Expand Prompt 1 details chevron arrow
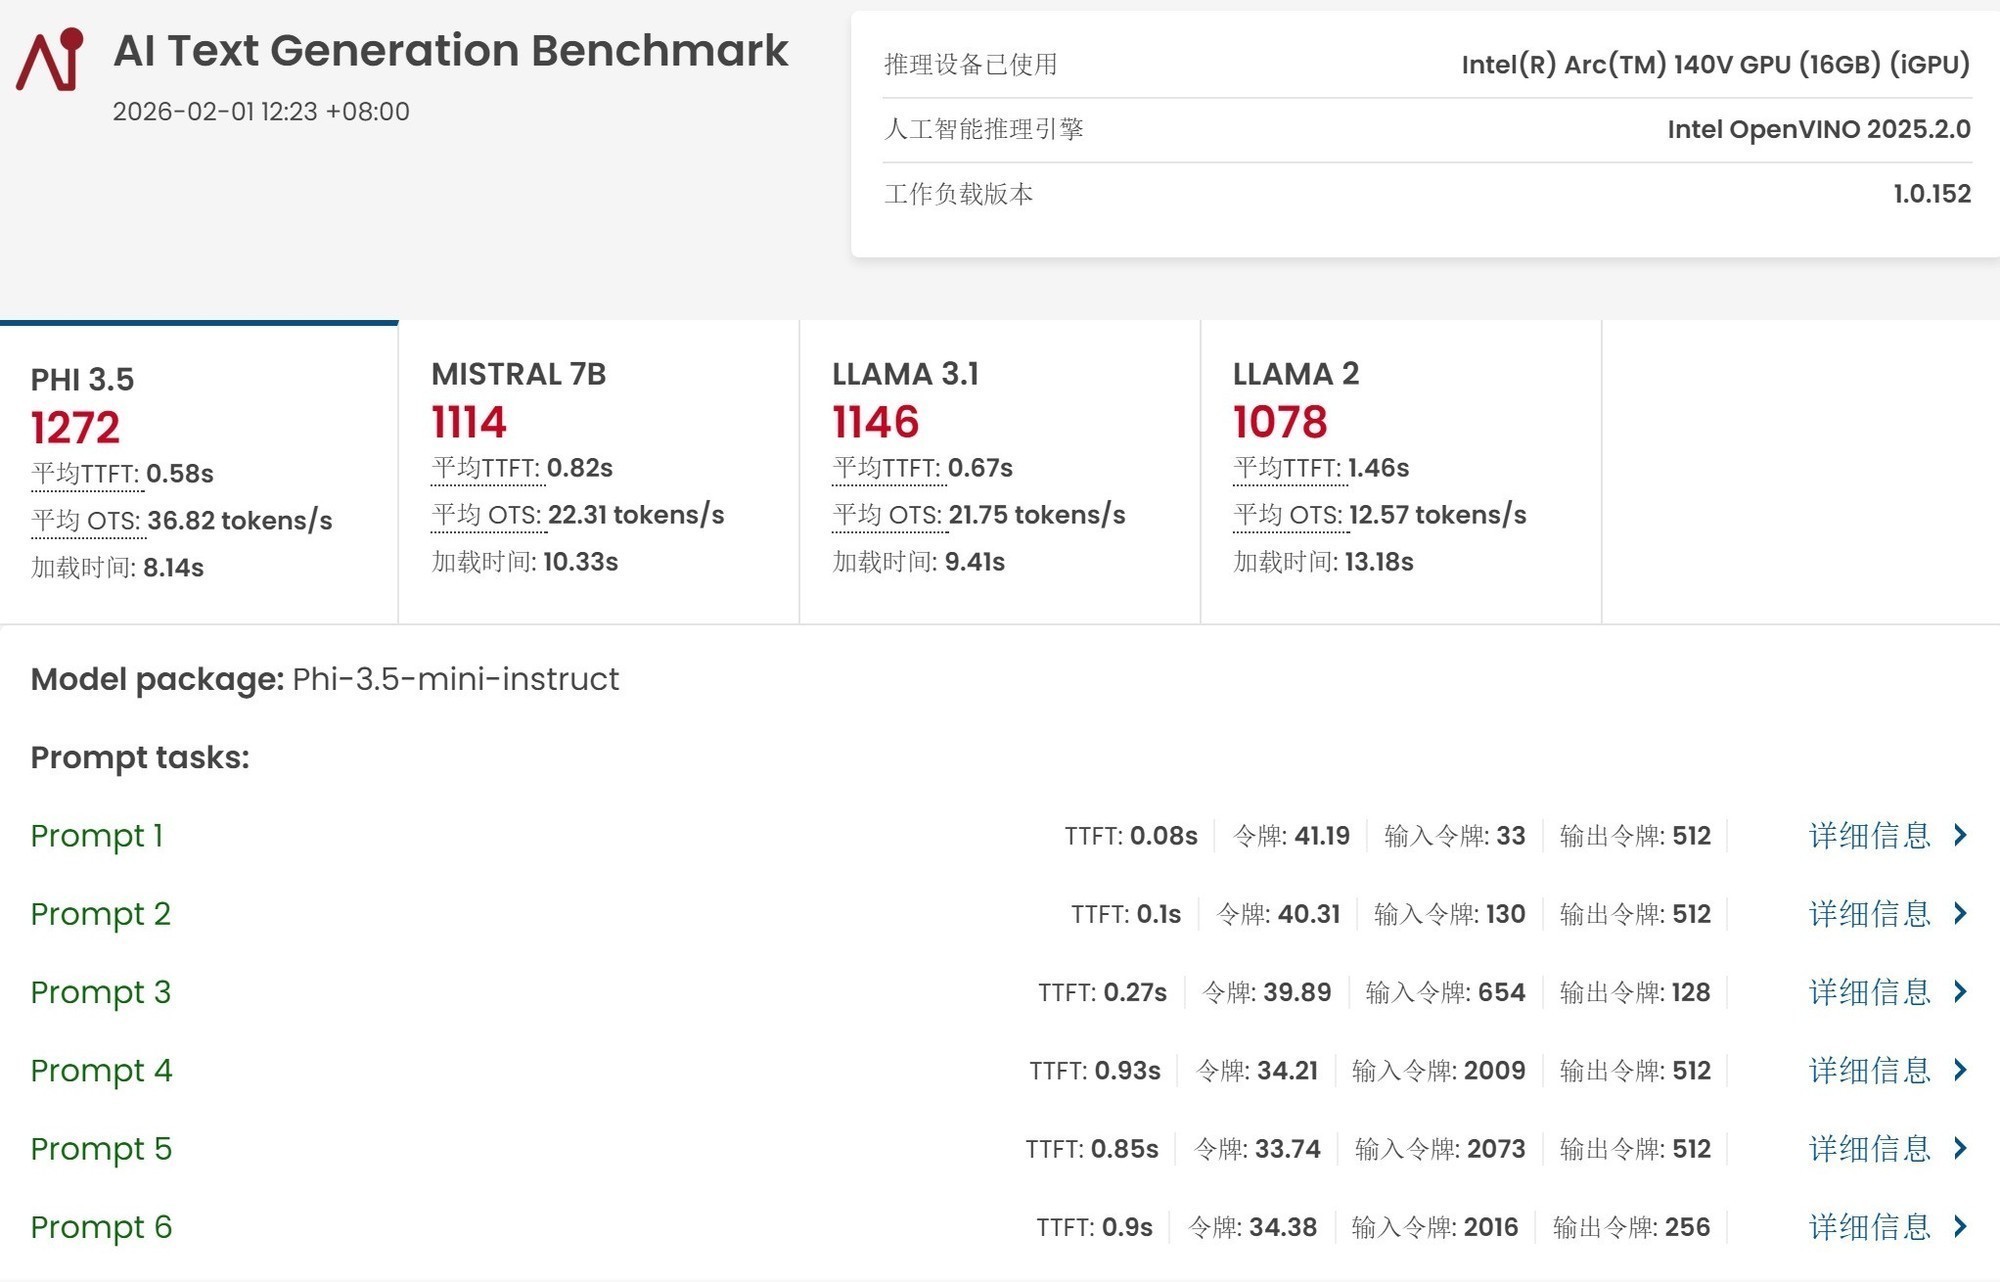The image size is (2000, 1282). (x=1960, y=835)
